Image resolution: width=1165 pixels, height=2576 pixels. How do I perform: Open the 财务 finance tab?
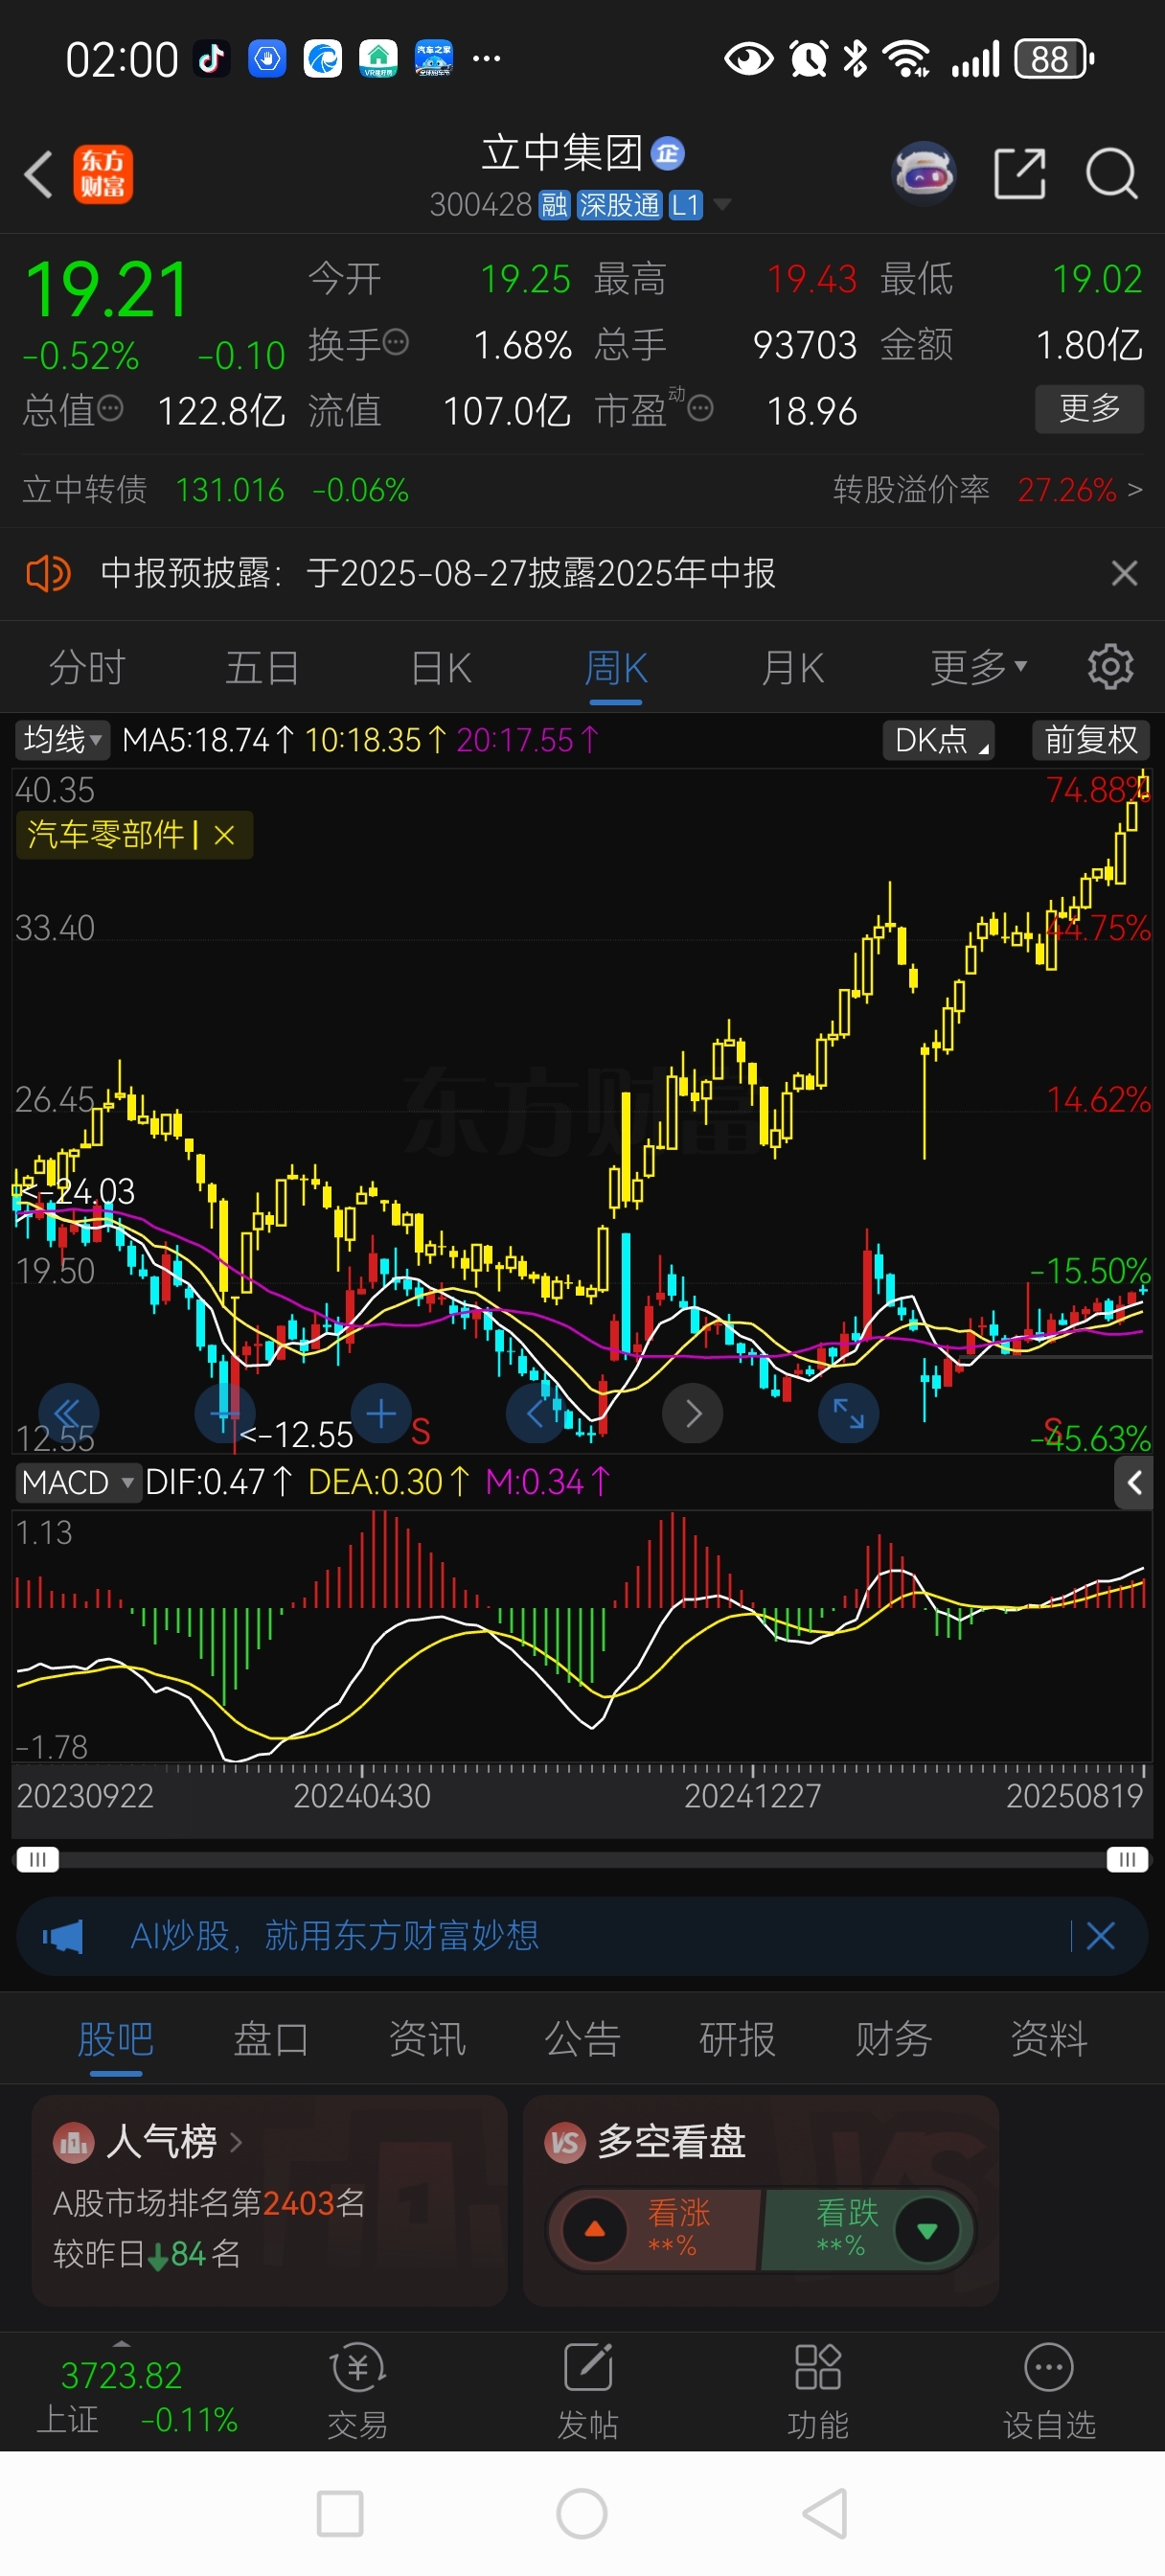(893, 2038)
